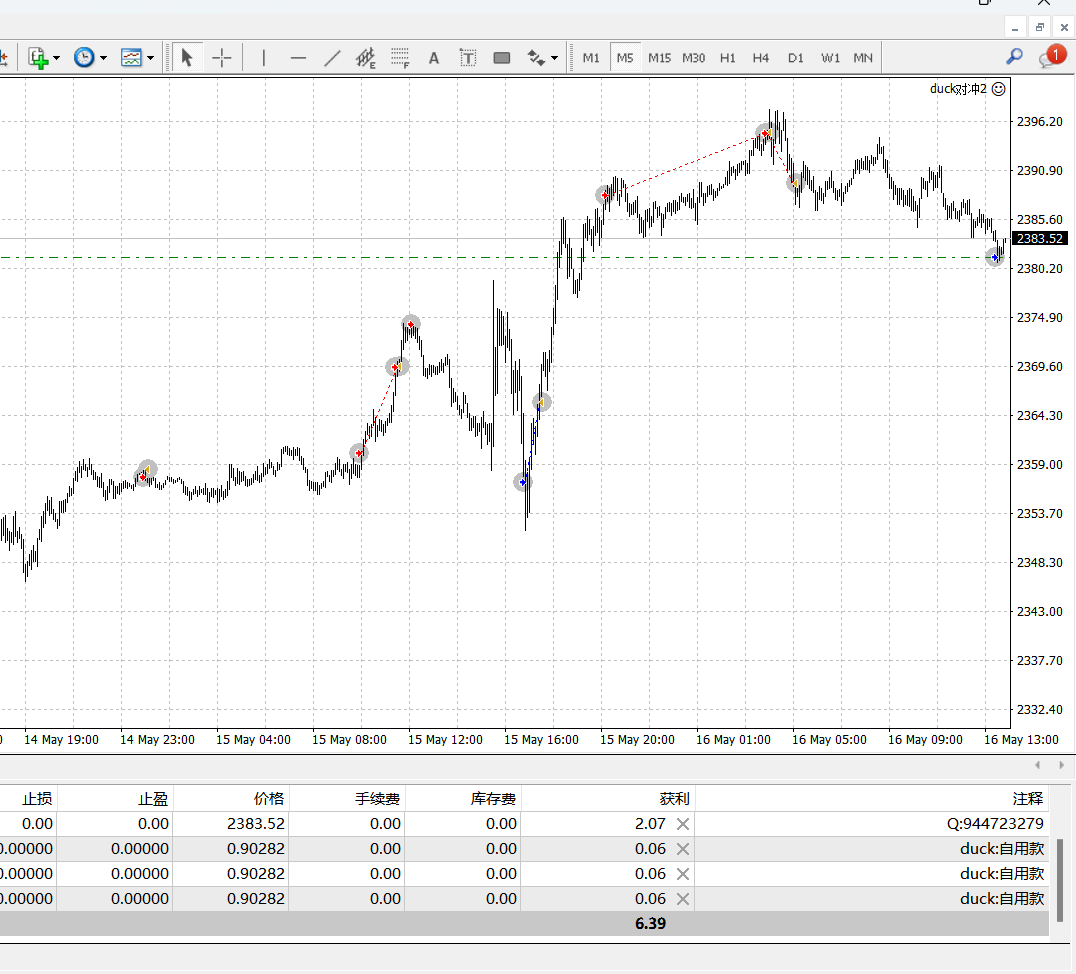Select the text tool (A)
The height and width of the screenshot is (974, 1076).
coord(434,58)
